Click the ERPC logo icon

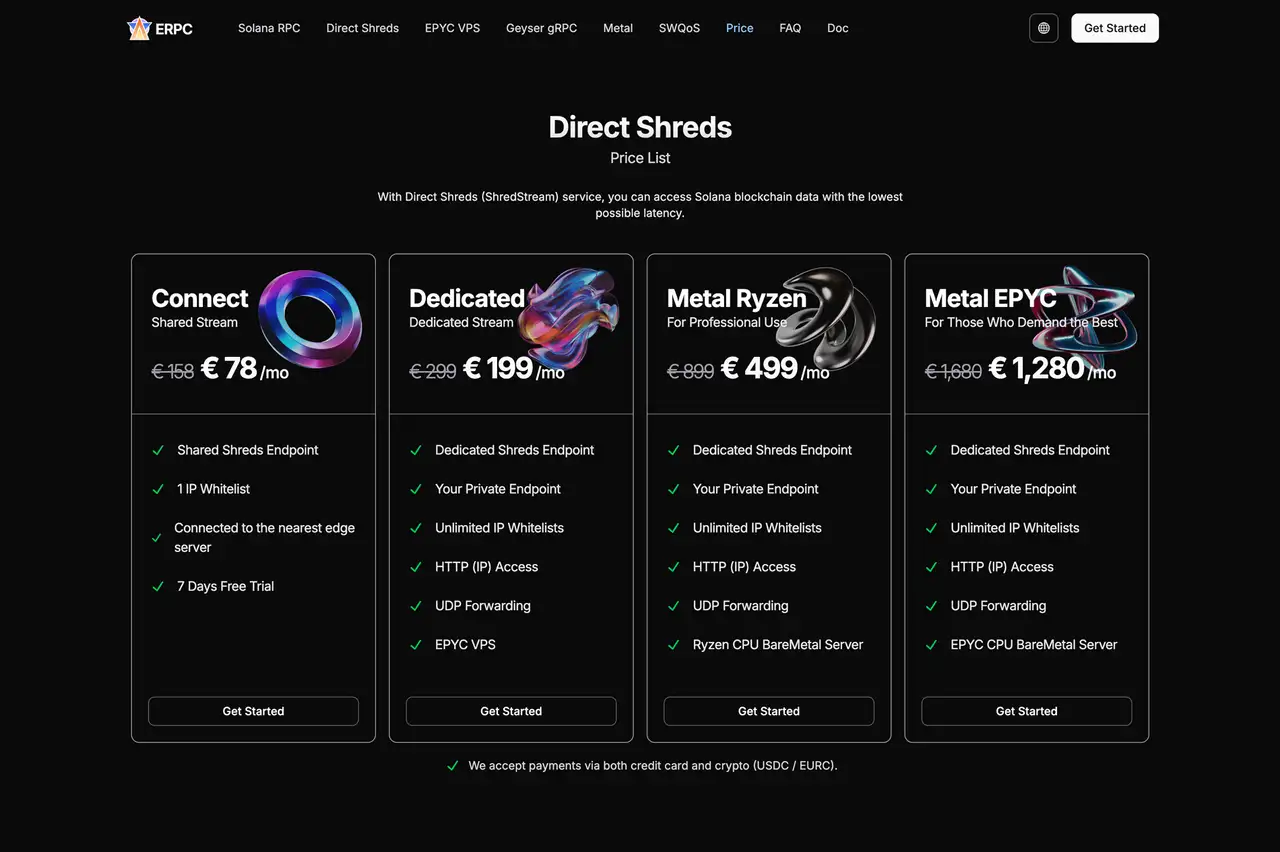139,28
